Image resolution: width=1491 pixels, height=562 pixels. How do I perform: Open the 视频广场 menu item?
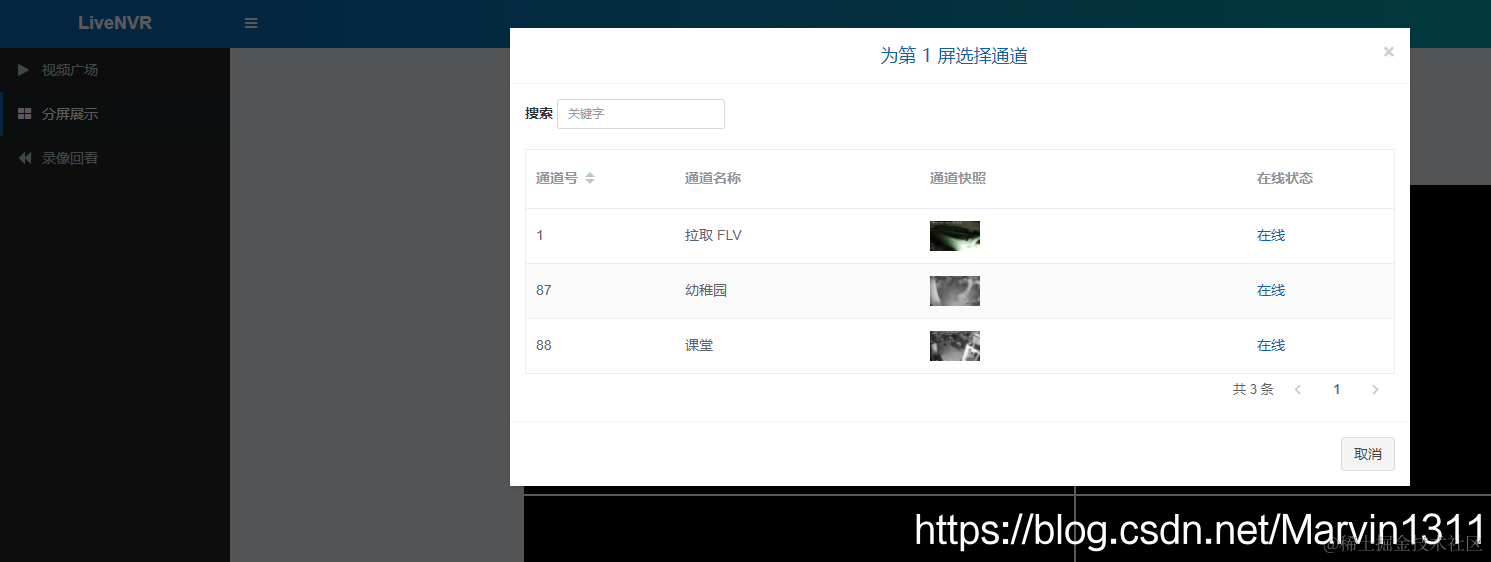pyautogui.click(x=115, y=70)
